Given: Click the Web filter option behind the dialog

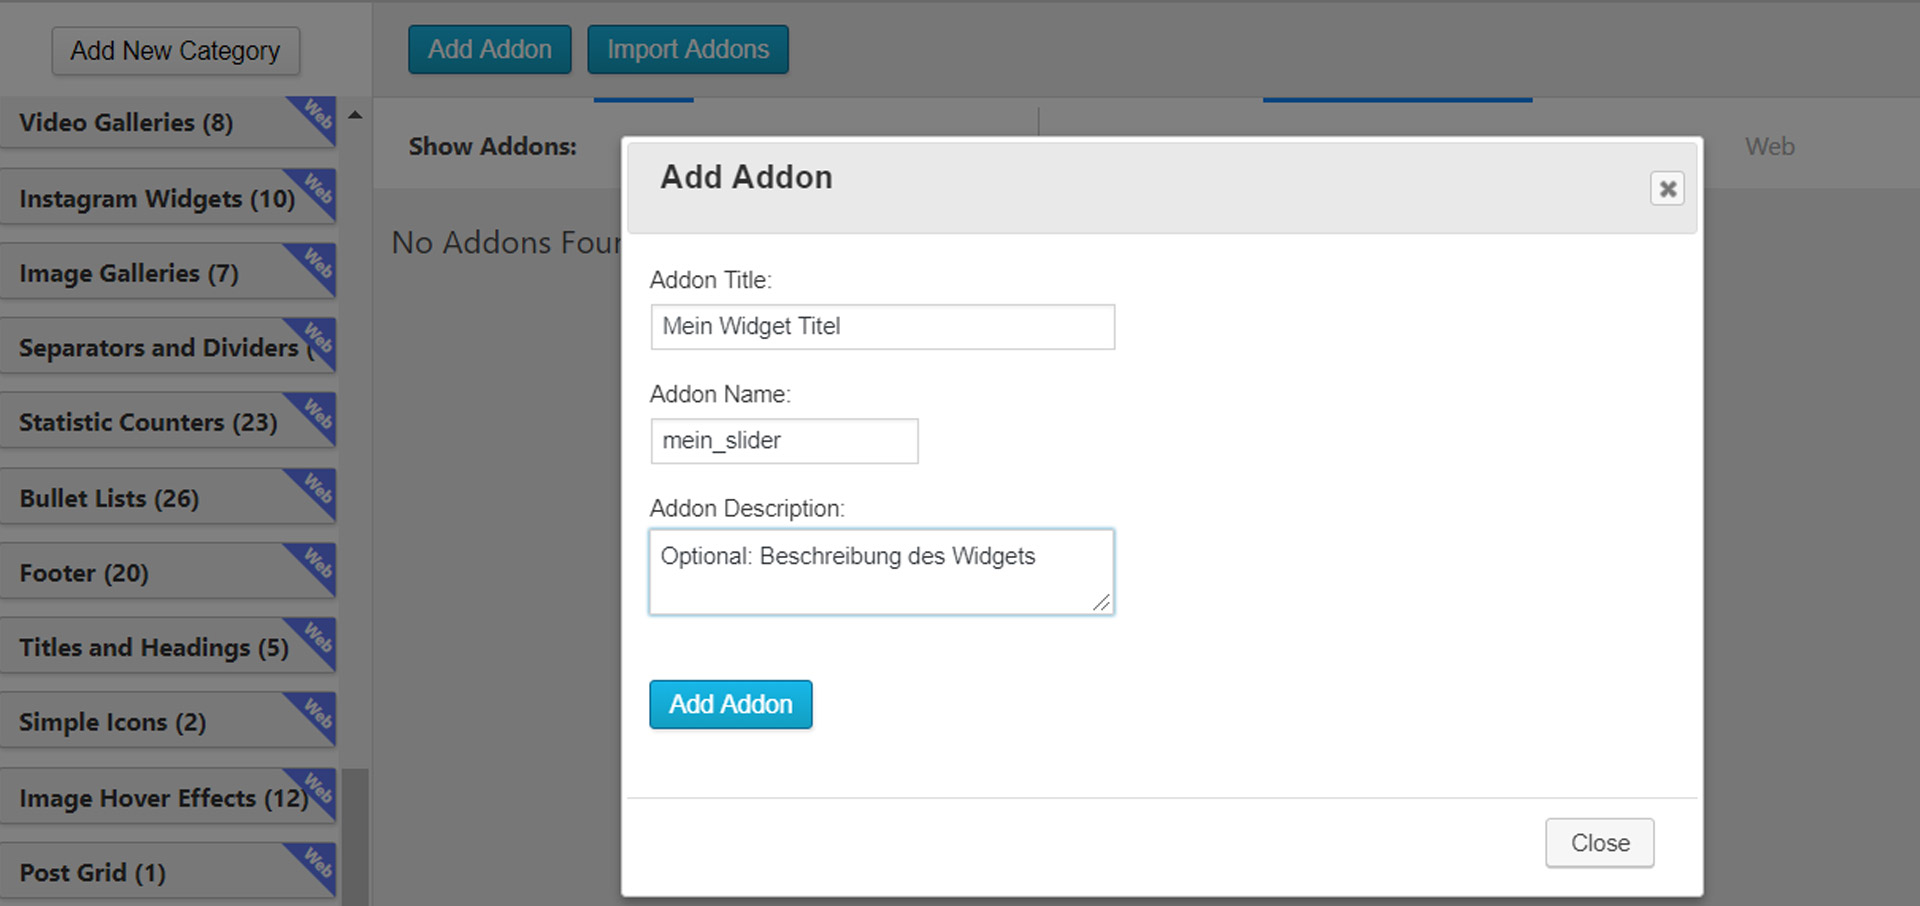Looking at the screenshot, I should tap(1770, 147).
